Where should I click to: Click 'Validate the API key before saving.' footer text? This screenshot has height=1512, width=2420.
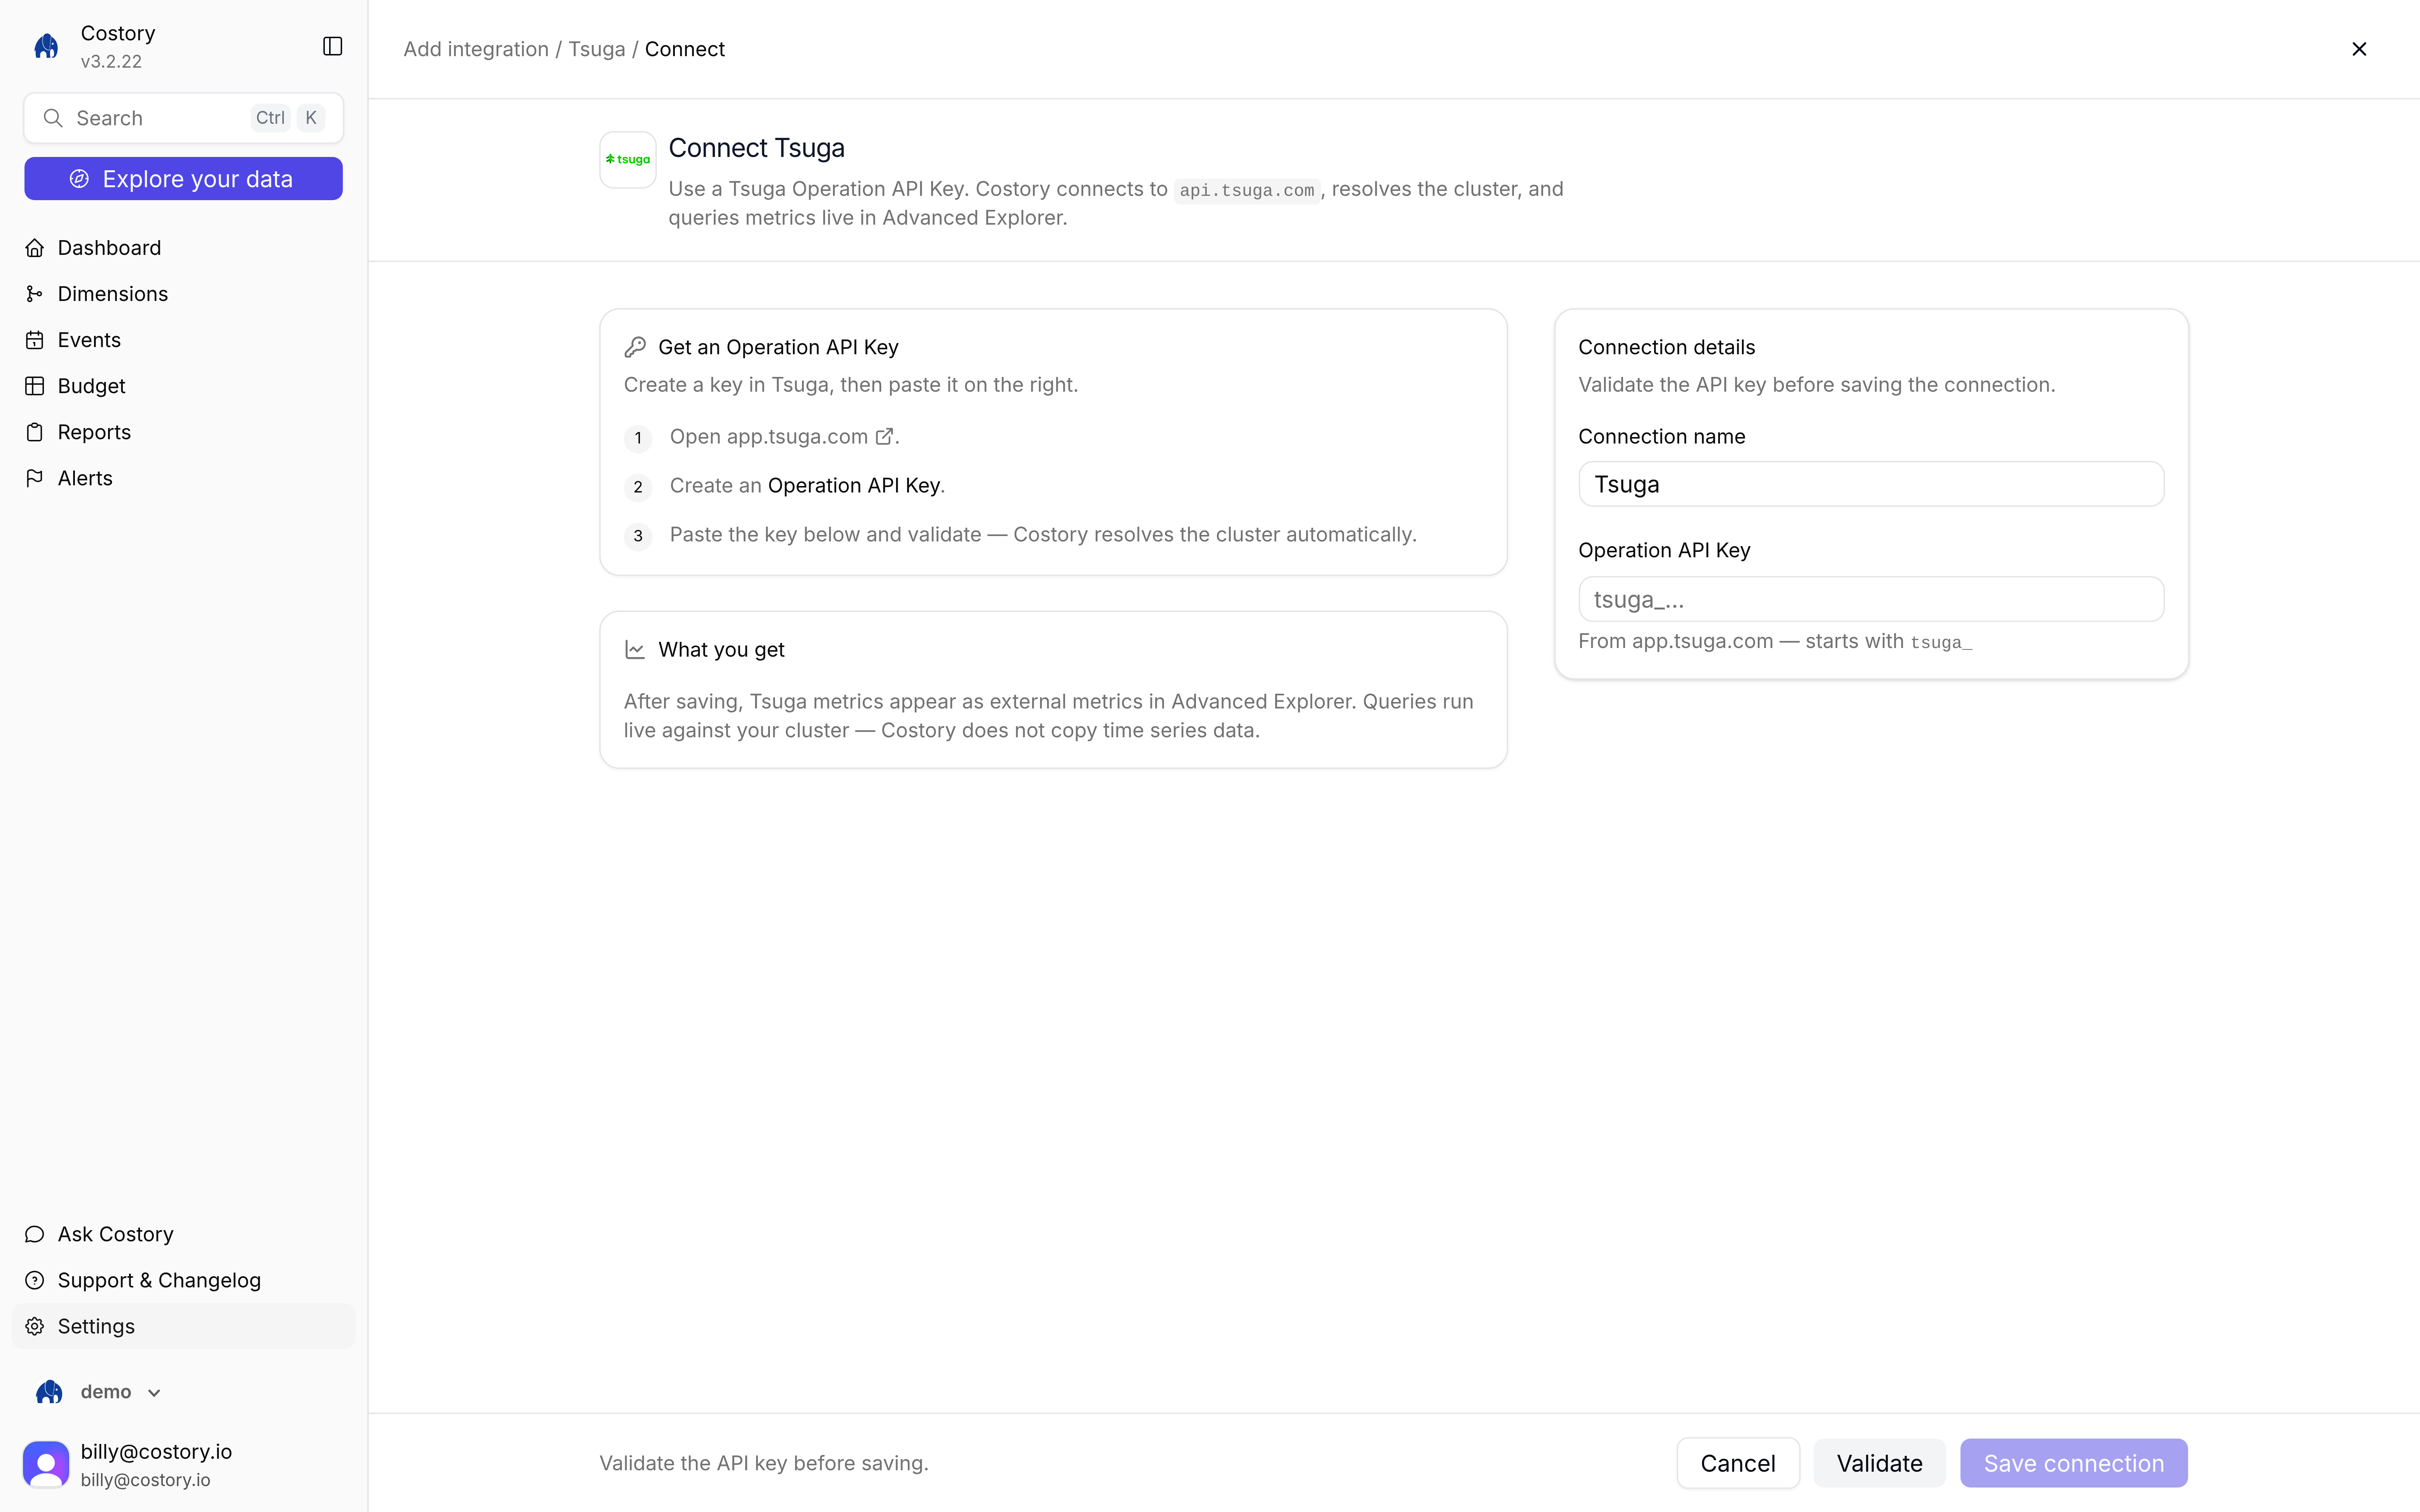(x=764, y=1463)
